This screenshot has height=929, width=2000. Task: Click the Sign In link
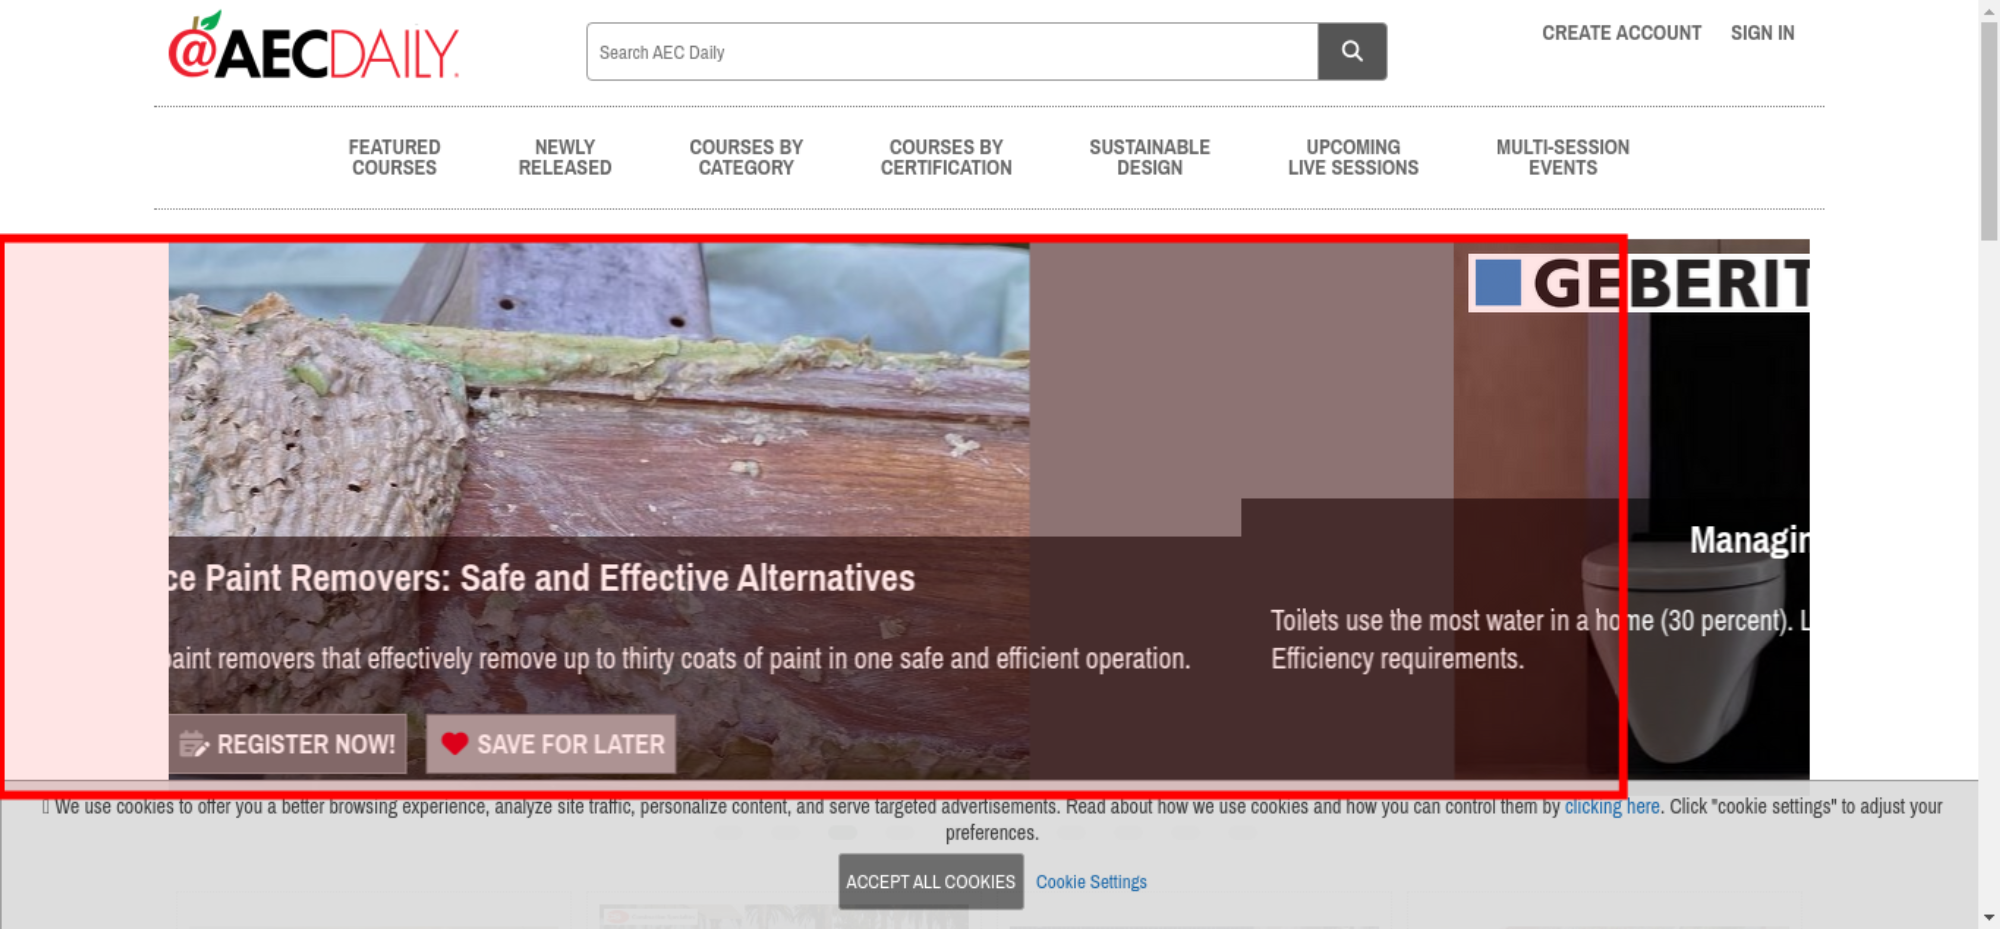click(x=1762, y=33)
